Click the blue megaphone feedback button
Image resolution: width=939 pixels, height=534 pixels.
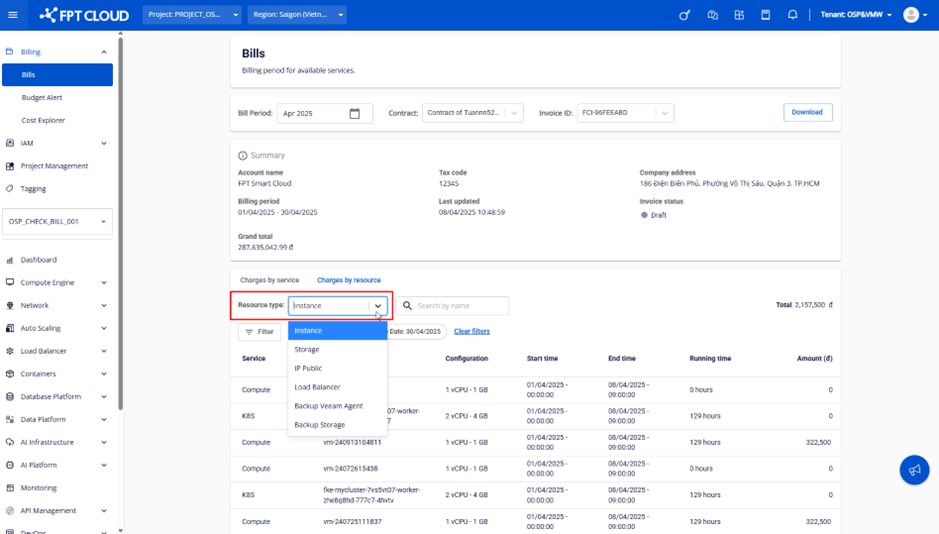pyautogui.click(x=913, y=470)
